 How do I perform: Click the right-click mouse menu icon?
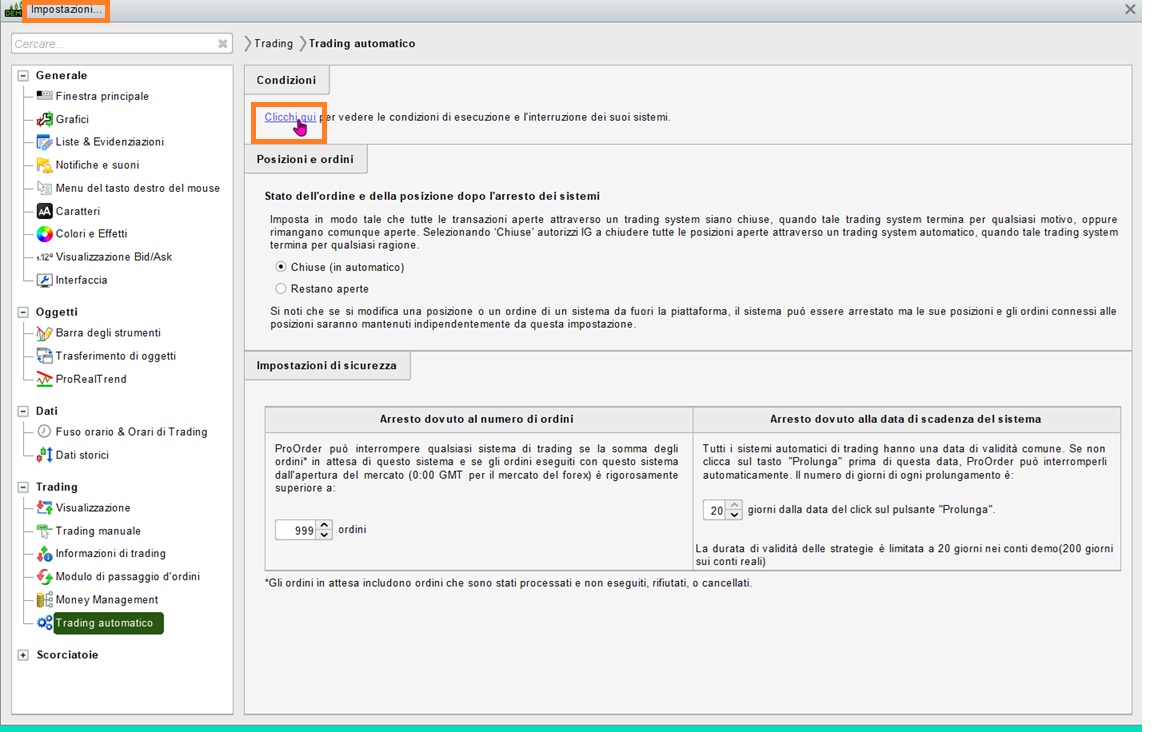coord(44,188)
